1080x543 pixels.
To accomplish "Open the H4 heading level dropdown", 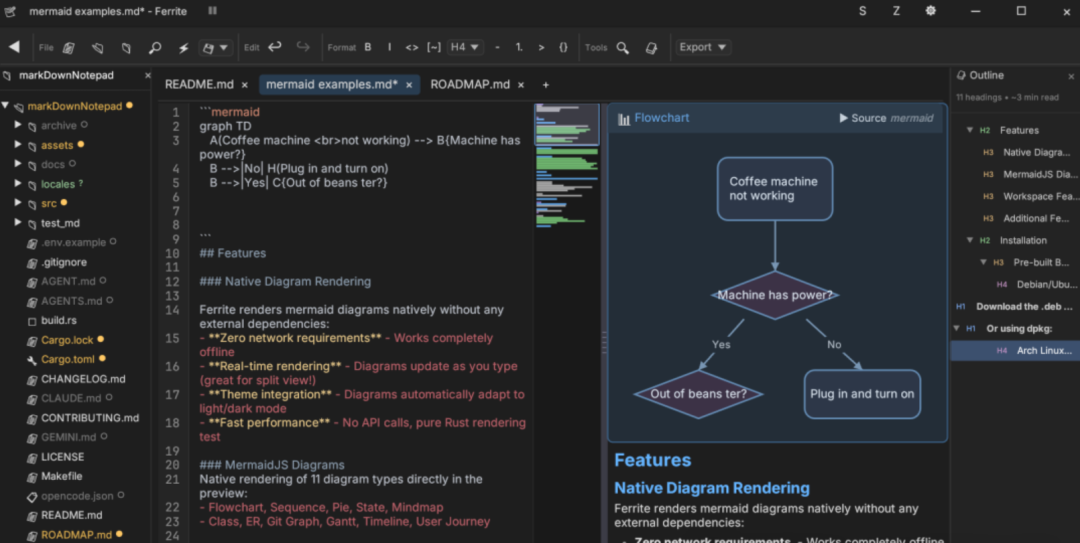I will coord(465,47).
